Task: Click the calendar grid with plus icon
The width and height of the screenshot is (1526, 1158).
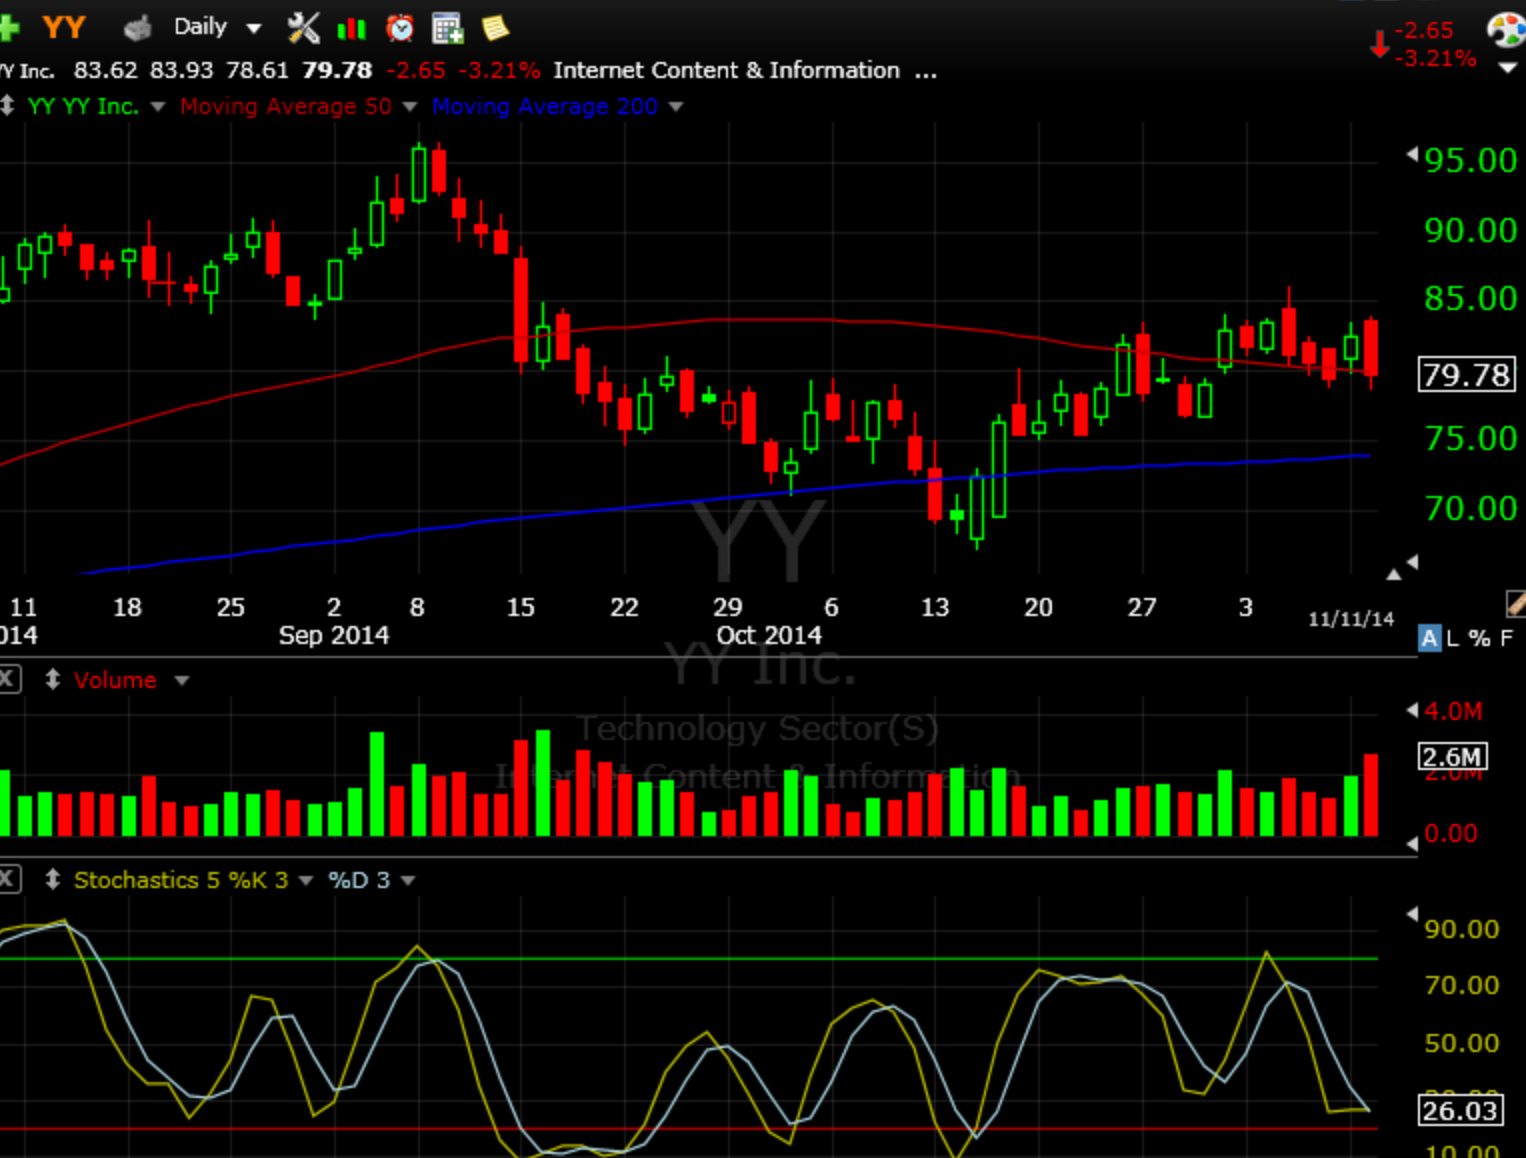Action: coord(447,28)
